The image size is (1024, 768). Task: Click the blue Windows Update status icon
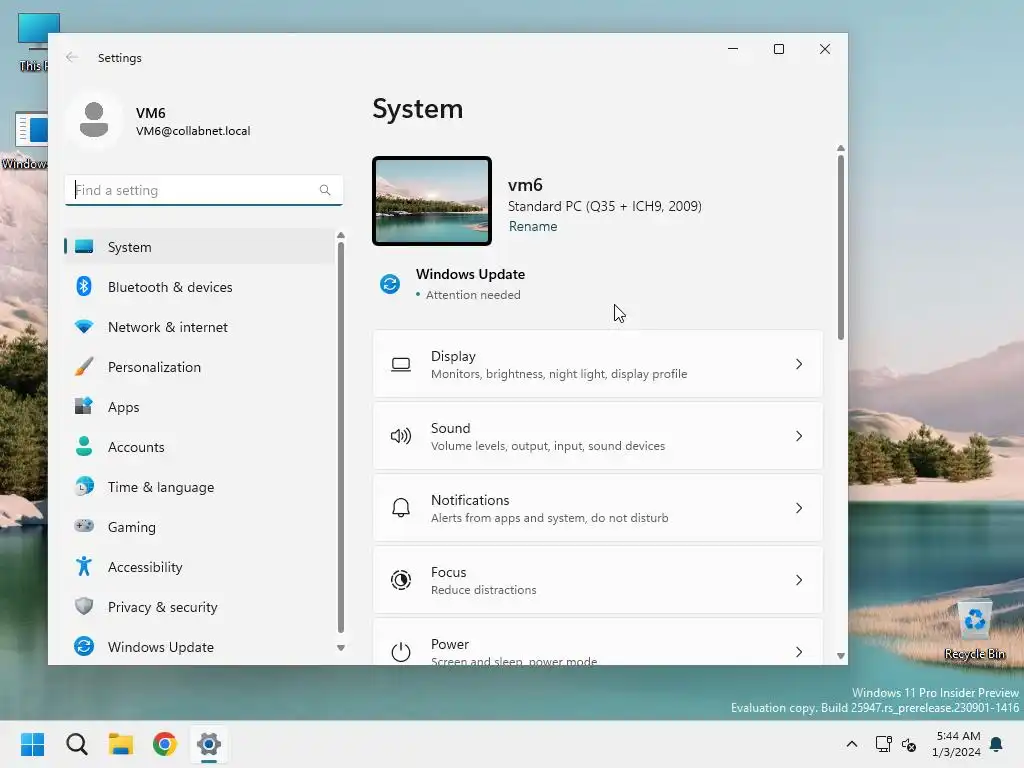pos(390,284)
